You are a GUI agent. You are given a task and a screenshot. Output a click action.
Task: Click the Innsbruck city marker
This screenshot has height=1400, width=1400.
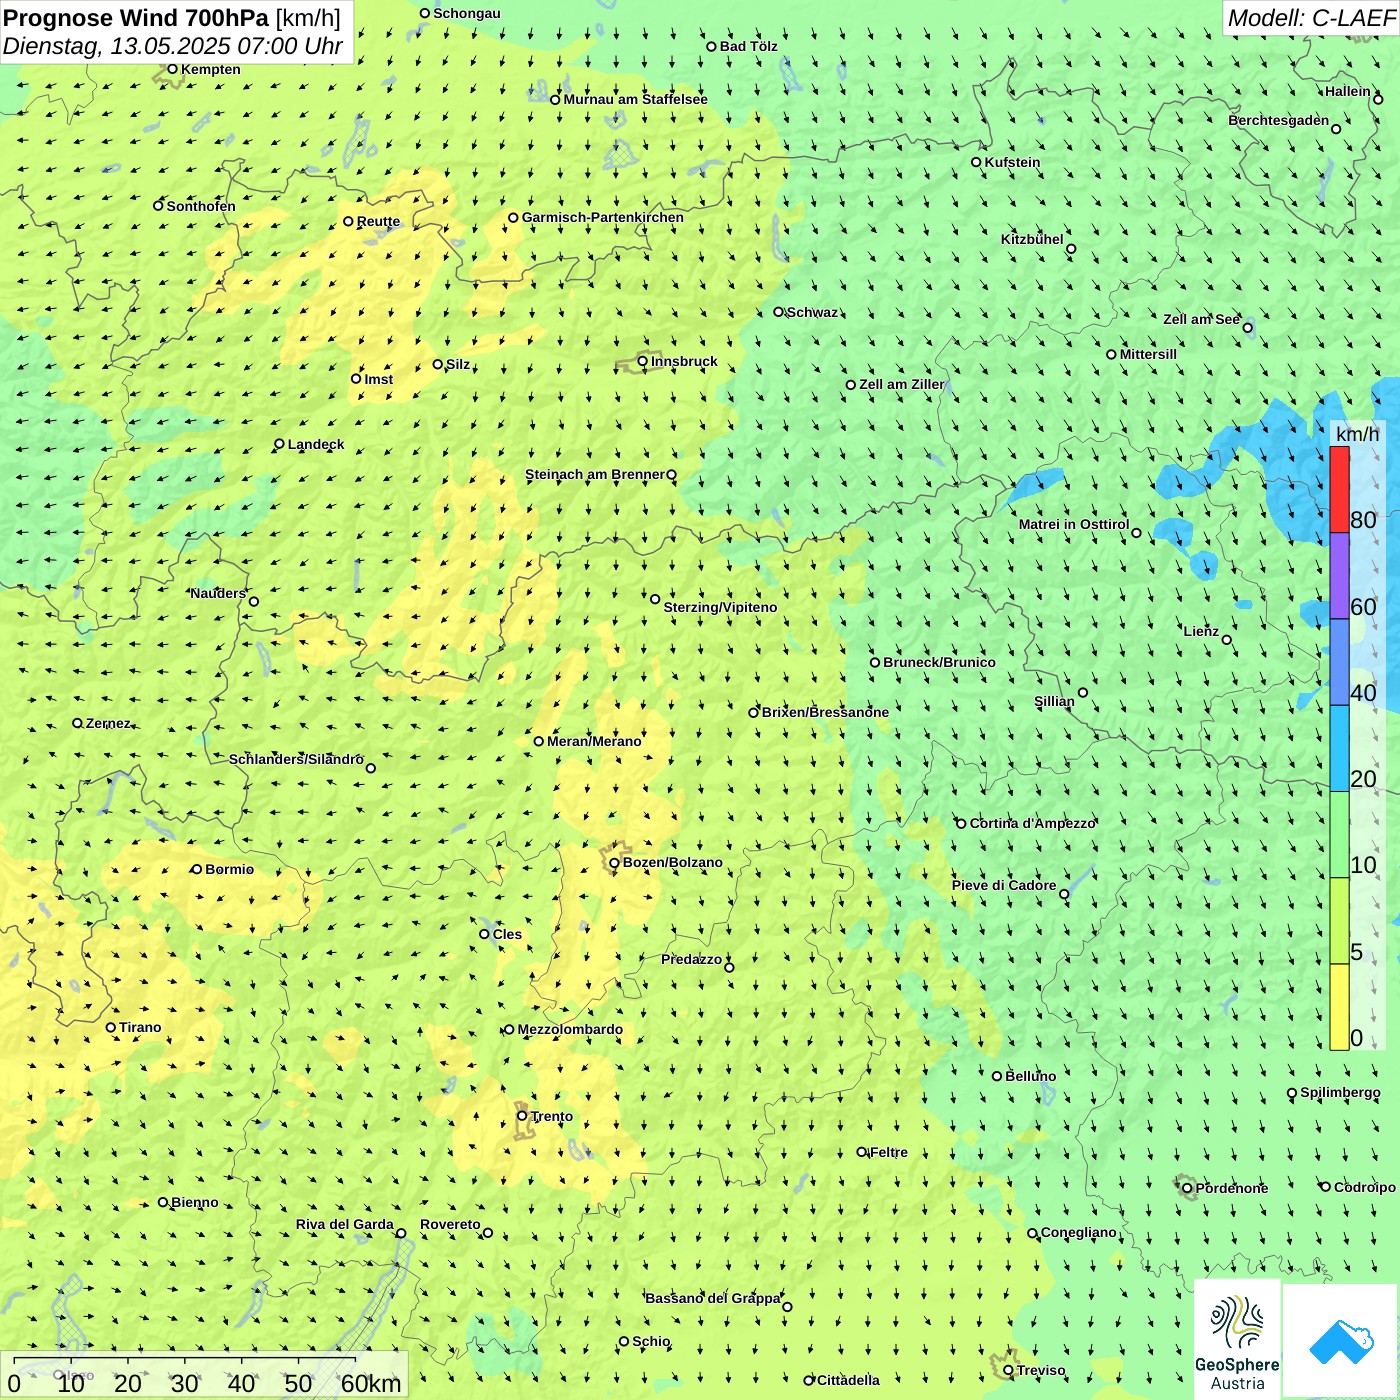[x=643, y=362]
